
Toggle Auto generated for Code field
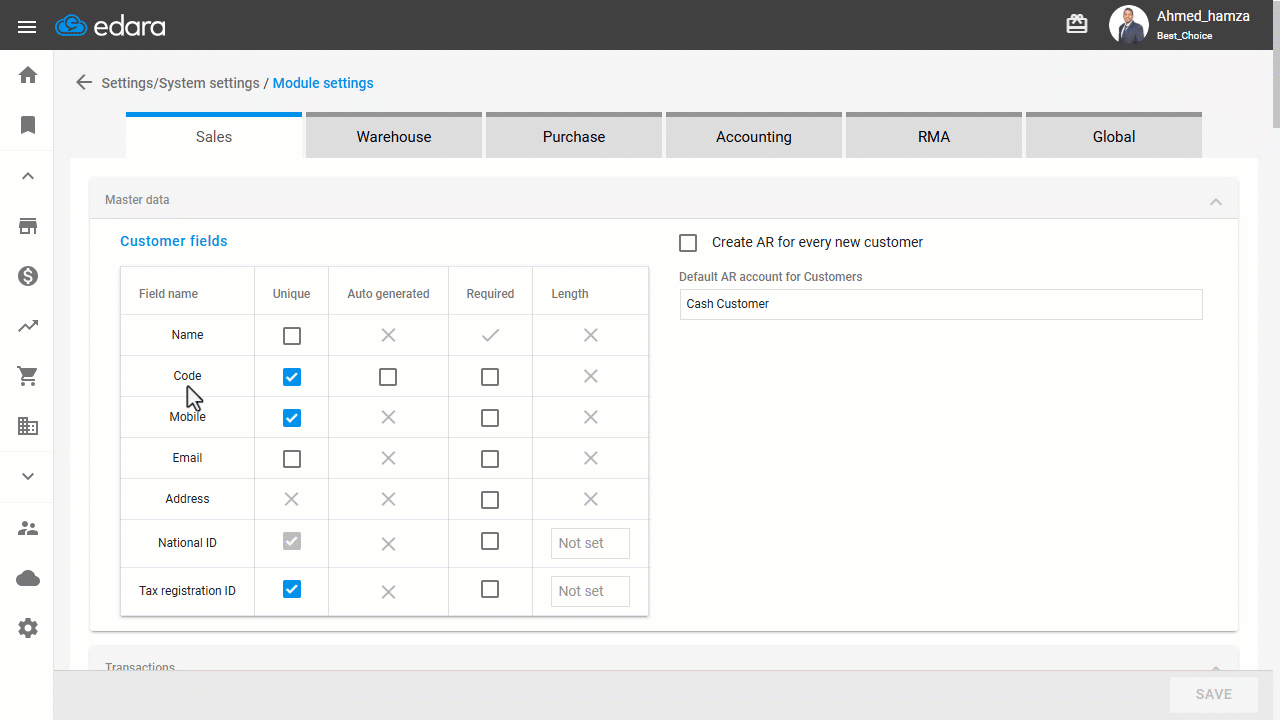pos(388,377)
